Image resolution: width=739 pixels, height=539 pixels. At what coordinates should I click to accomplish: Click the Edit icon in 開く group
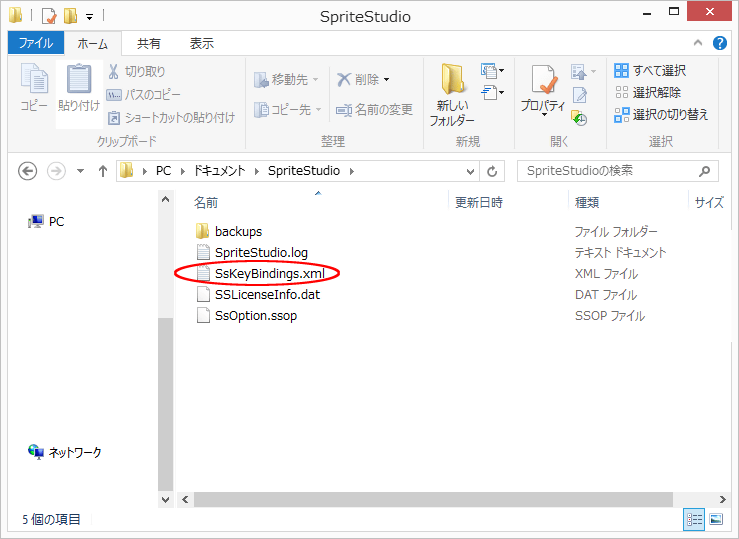pyautogui.click(x=579, y=95)
